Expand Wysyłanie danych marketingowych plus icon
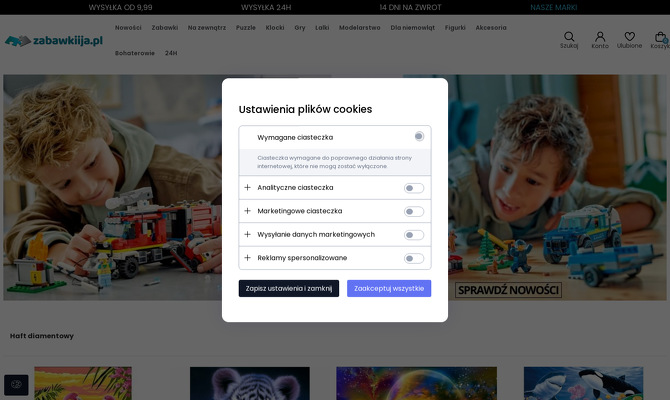Screen dimensions: 670x400 pyautogui.click(x=247, y=235)
